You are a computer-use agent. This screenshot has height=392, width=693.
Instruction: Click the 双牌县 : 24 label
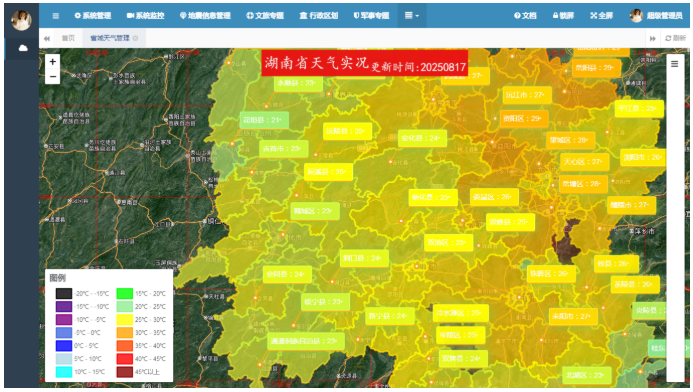(x=463, y=359)
